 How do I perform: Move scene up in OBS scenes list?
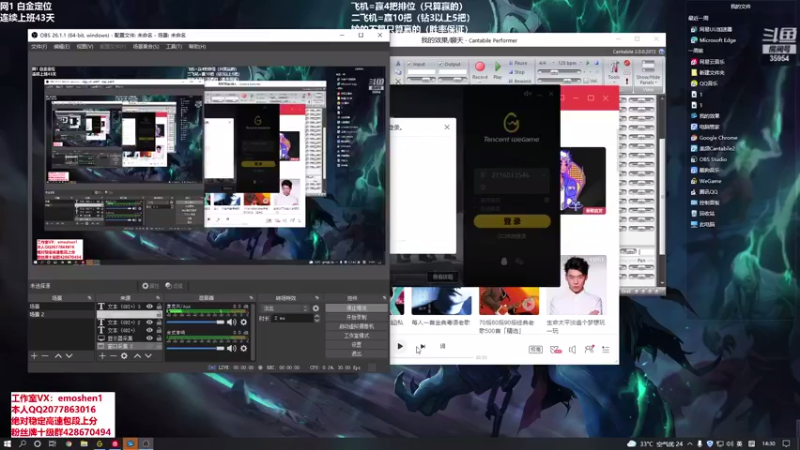(58, 356)
